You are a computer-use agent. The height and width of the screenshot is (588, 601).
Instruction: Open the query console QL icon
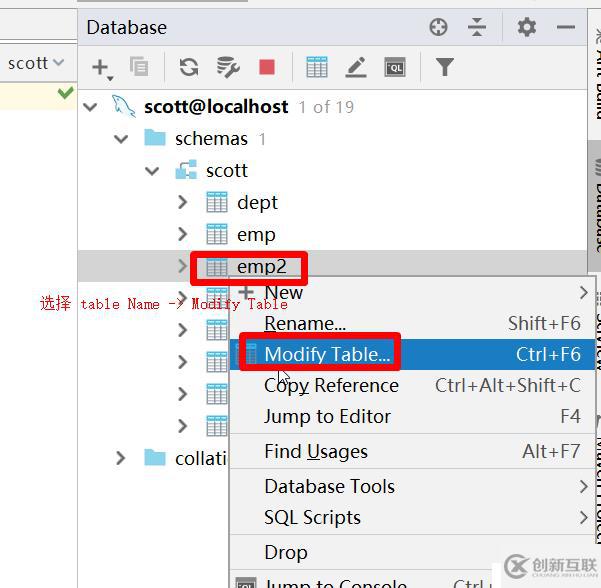tap(395, 68)
